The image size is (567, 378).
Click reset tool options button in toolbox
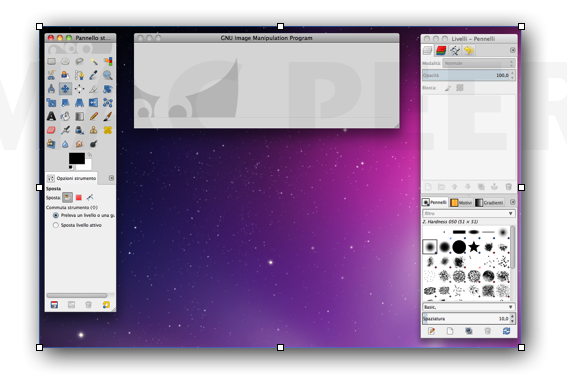click(x=106, y=305)
